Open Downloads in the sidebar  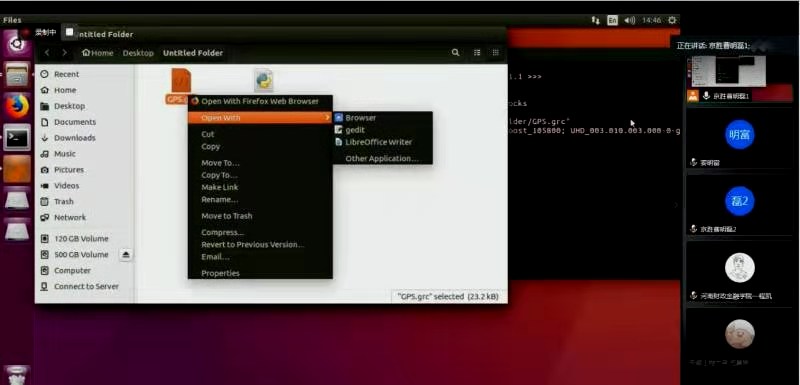(74, 138)
